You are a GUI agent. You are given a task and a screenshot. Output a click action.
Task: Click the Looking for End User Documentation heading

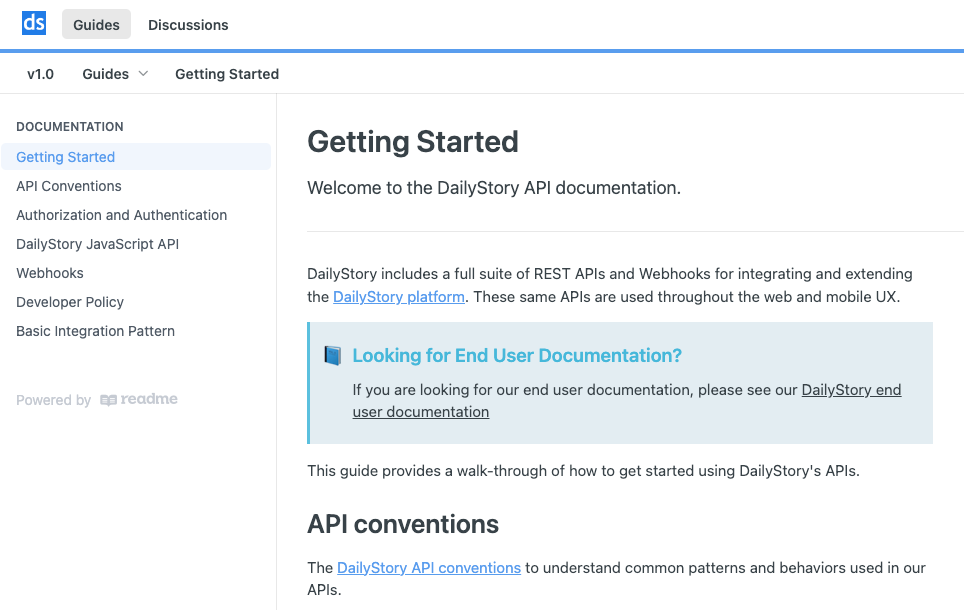point(517,355)
